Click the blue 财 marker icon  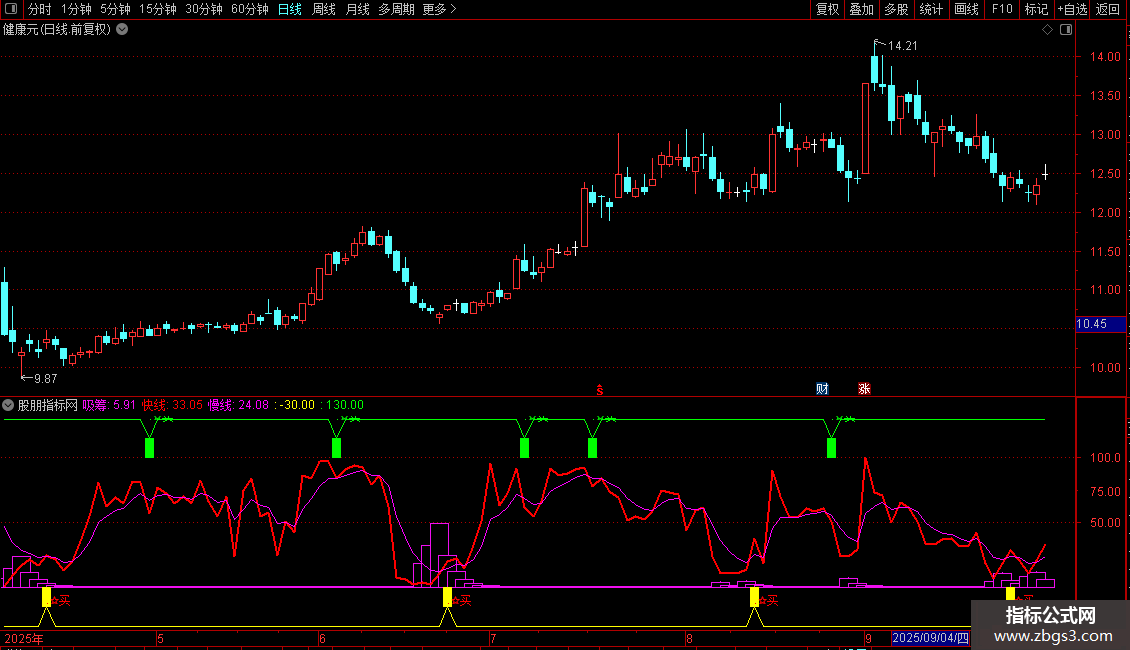tap(822, 389)
